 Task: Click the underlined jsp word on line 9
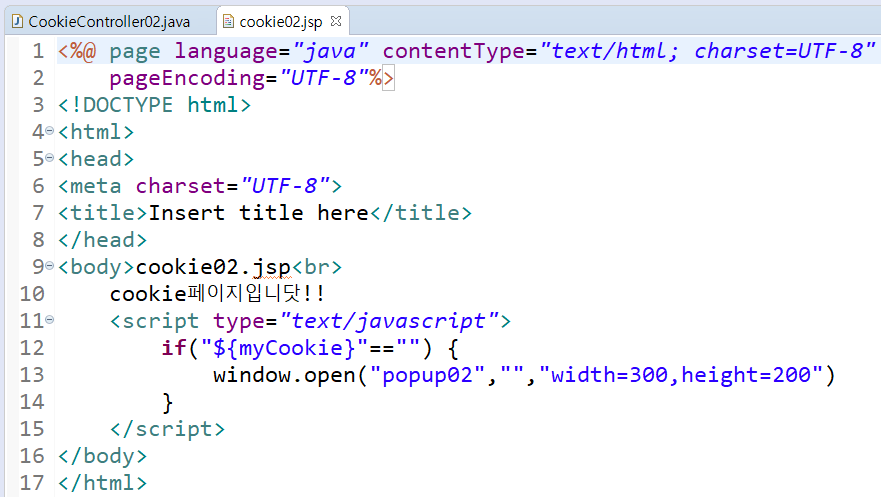(x=271, y=267)
